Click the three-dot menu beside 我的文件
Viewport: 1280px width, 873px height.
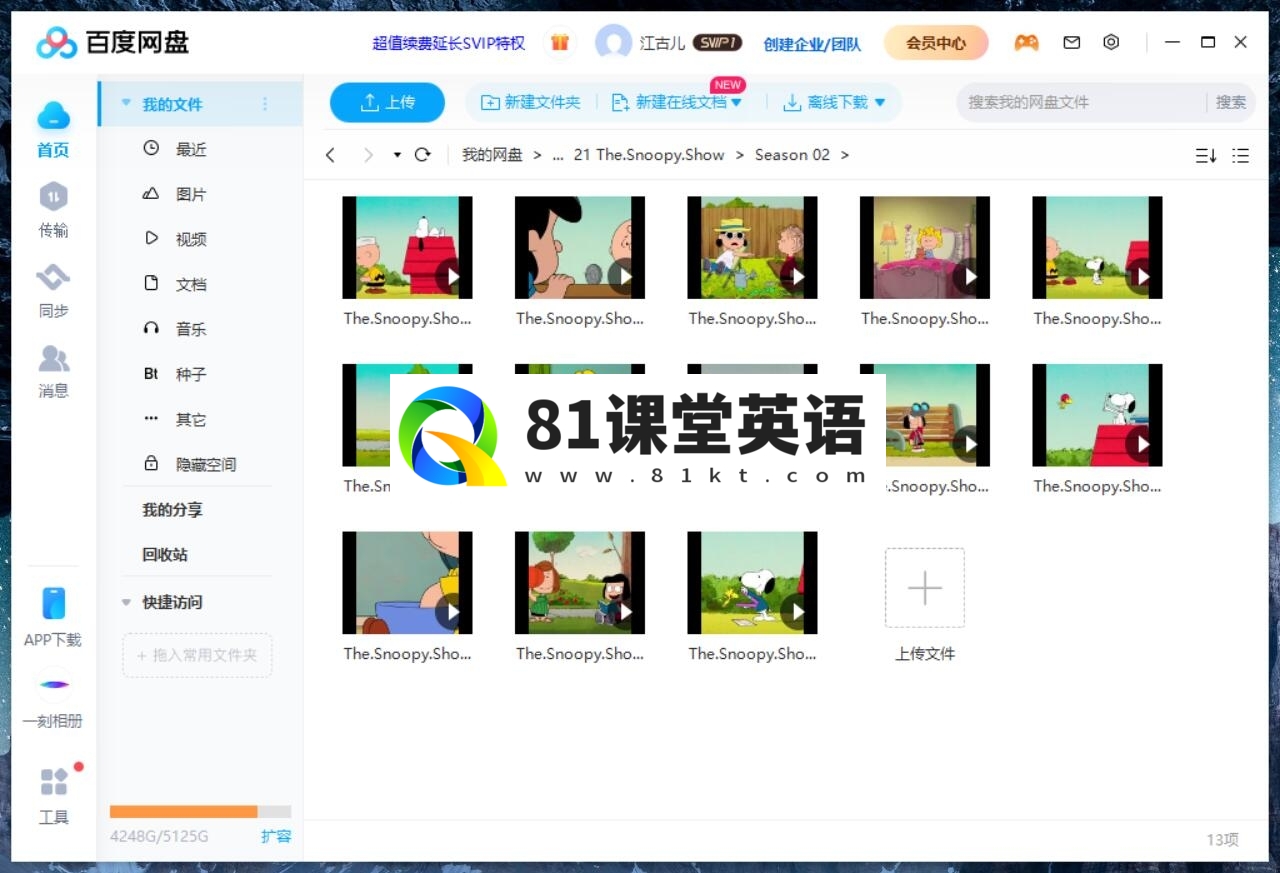pyautogui.click(x=265, y=104)
